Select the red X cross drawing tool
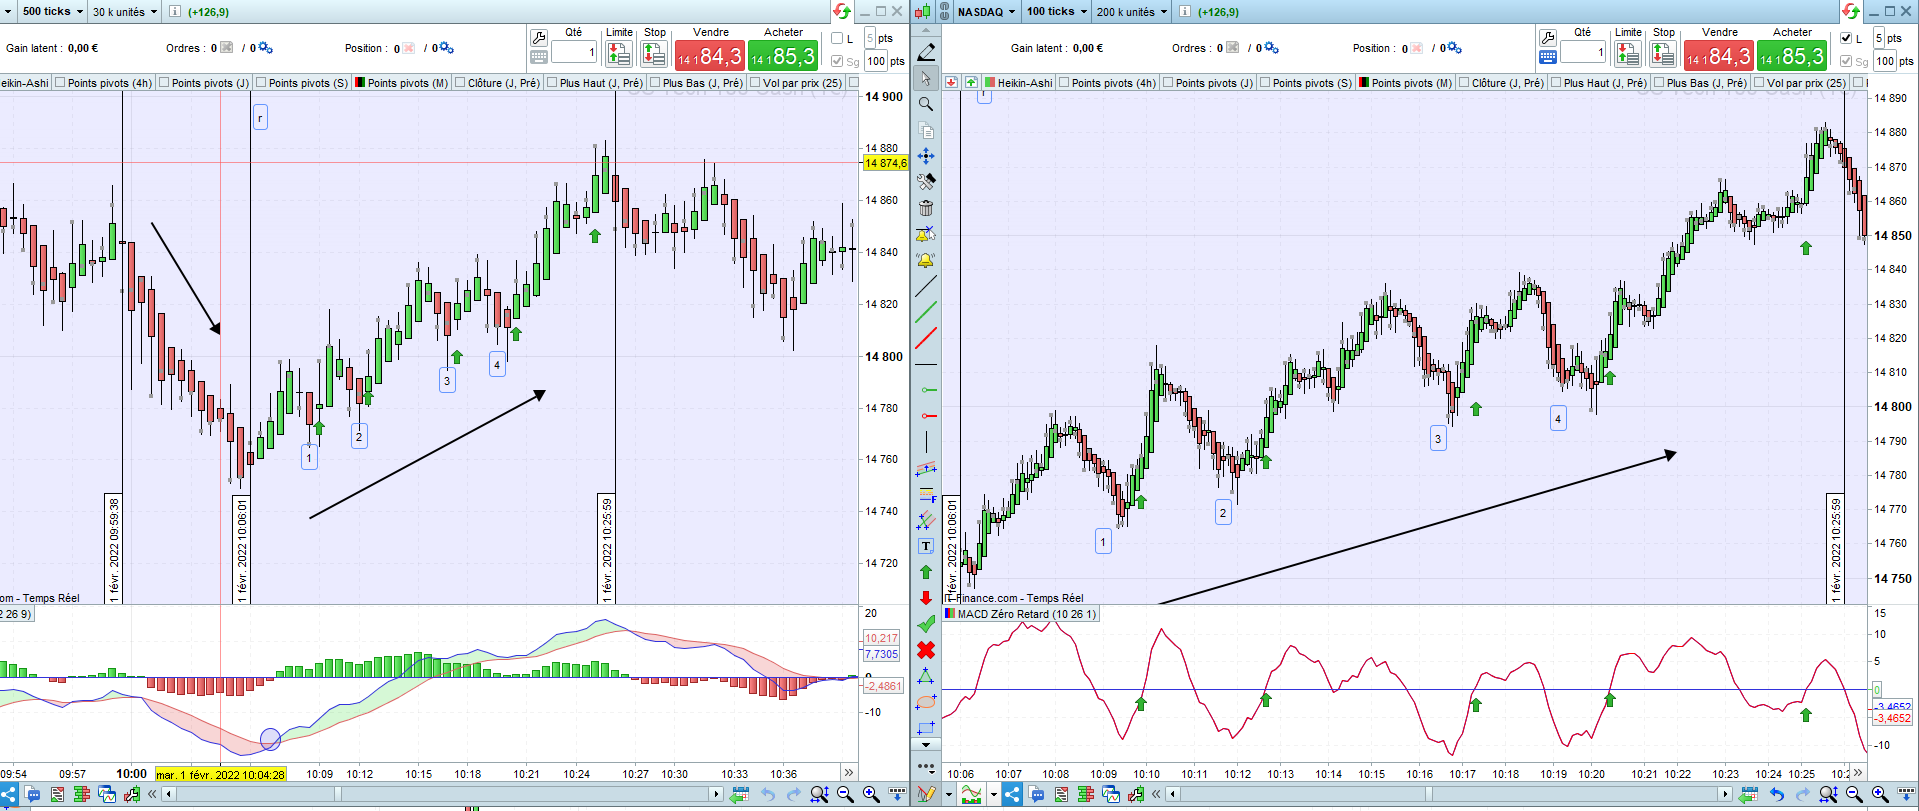The width and height of the screenshot is (1919, 811). [x=926, y=650]
